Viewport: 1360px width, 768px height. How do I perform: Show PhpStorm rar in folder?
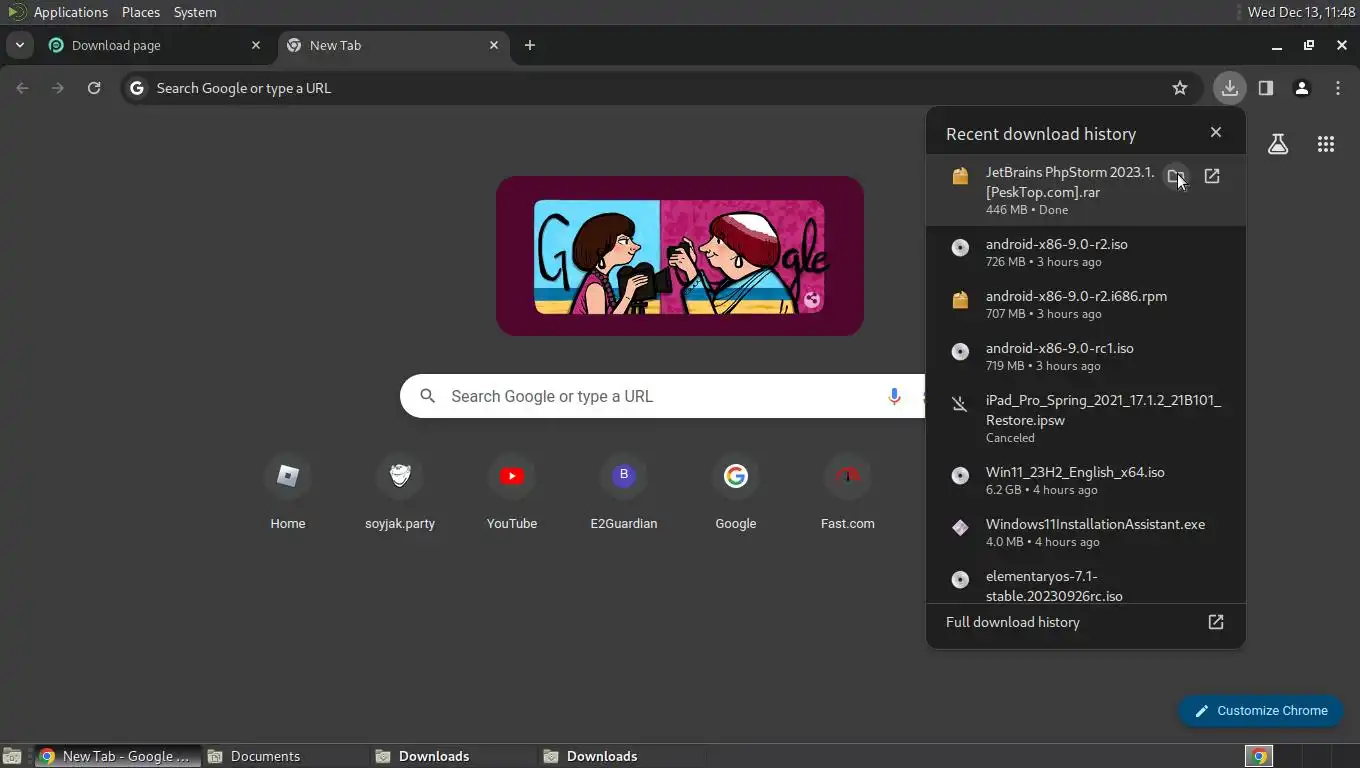click(1176, 176)
